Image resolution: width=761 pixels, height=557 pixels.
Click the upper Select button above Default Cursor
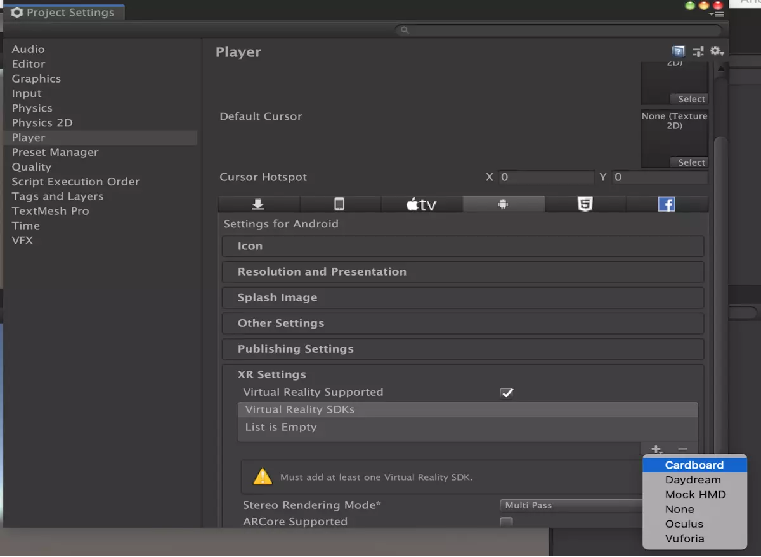tap(689, 99)
